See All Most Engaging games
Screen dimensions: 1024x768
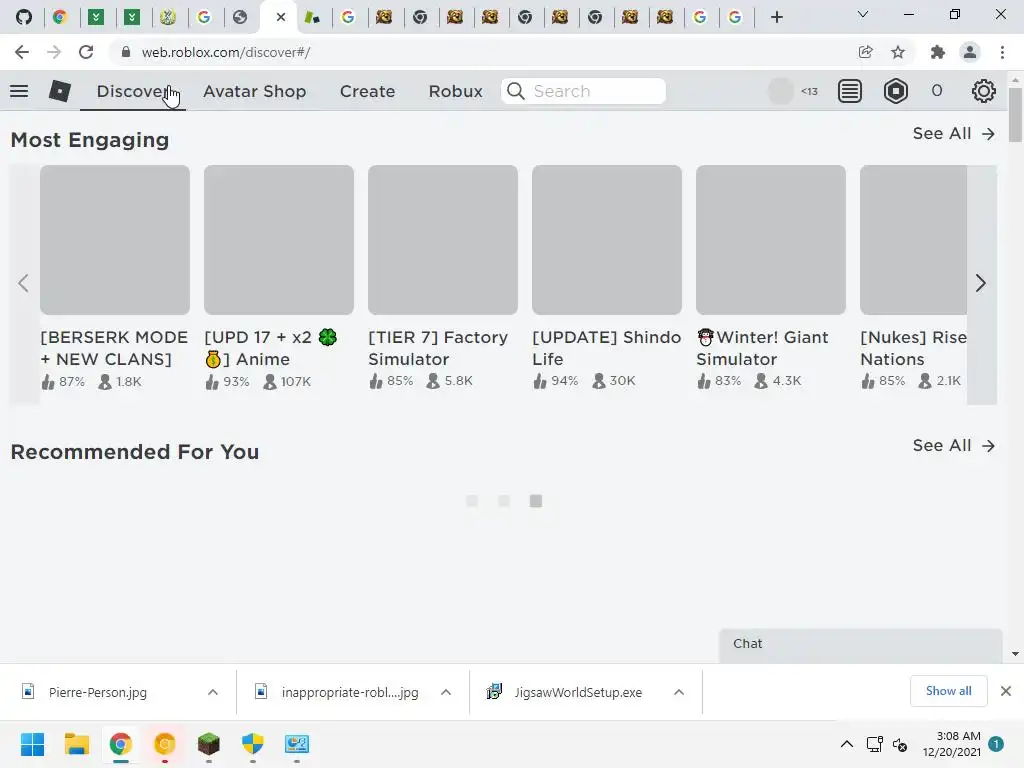(x=953, y=134)
